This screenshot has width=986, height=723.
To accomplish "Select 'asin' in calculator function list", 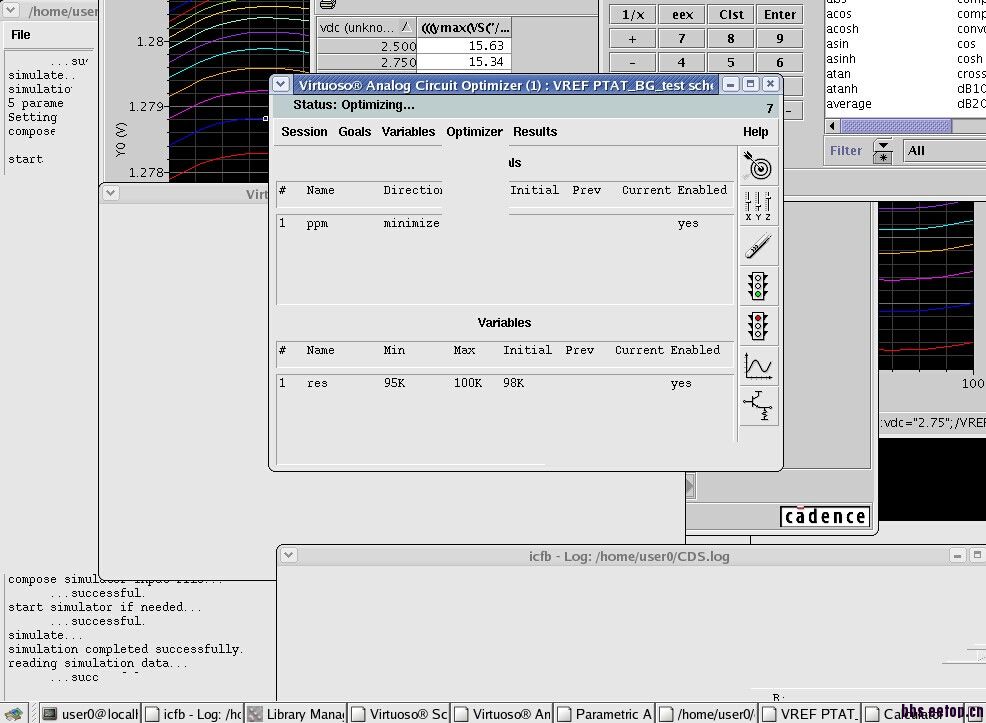I will (x=837, y=44).
